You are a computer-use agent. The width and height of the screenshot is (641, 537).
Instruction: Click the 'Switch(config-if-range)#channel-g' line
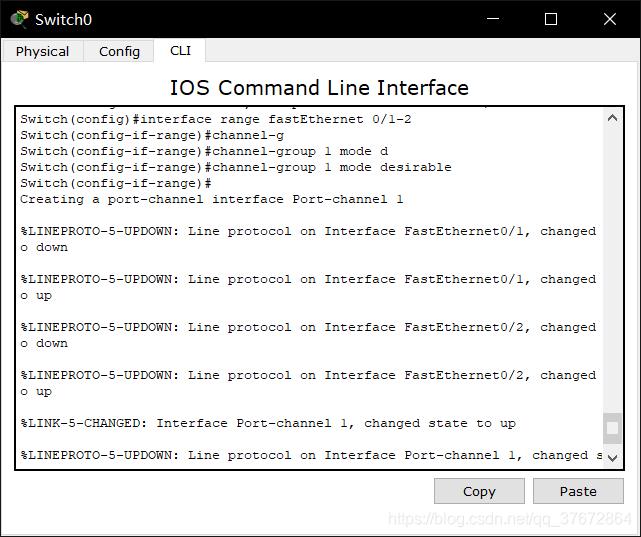[152, 135]
